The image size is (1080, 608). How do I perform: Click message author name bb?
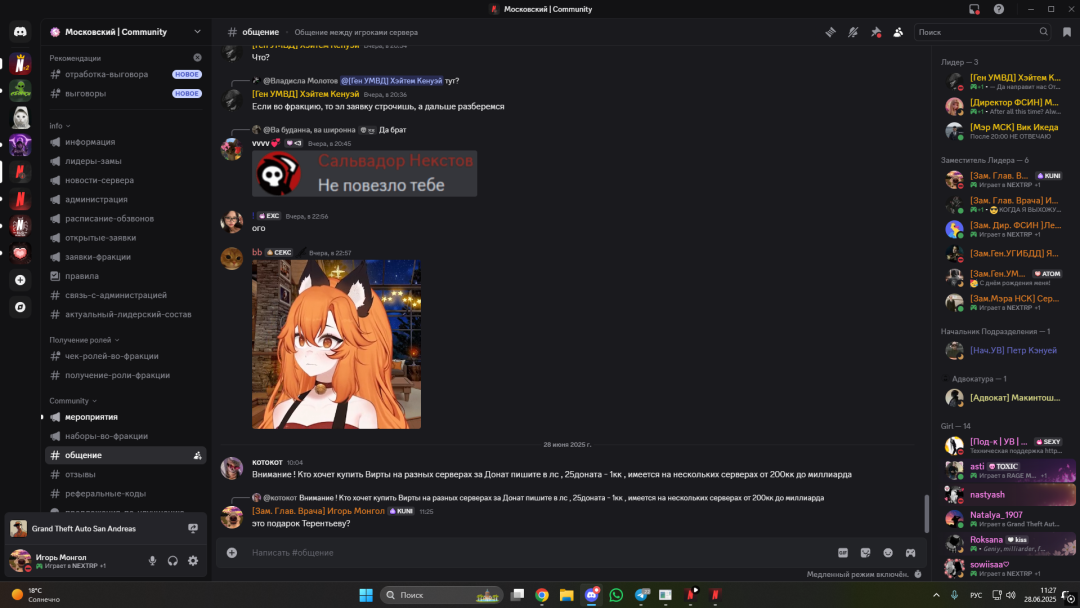pos(257,252)
